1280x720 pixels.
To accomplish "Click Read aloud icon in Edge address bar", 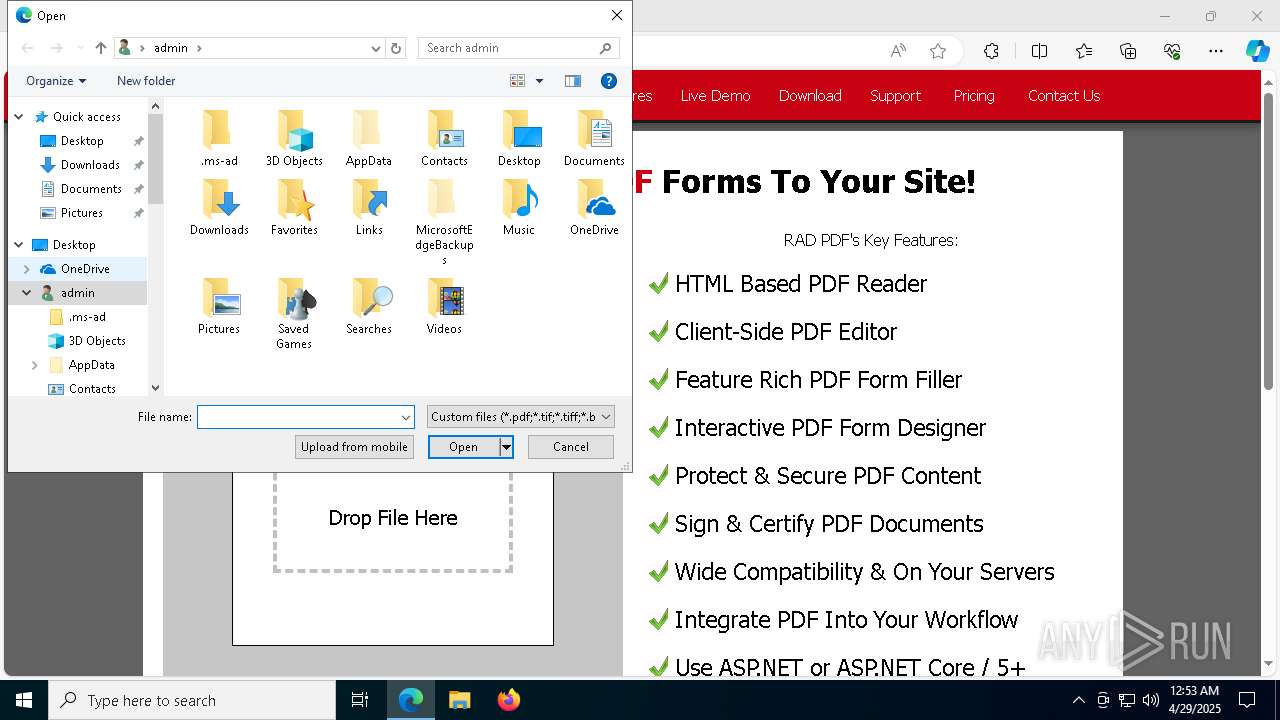I will (898, 51).
